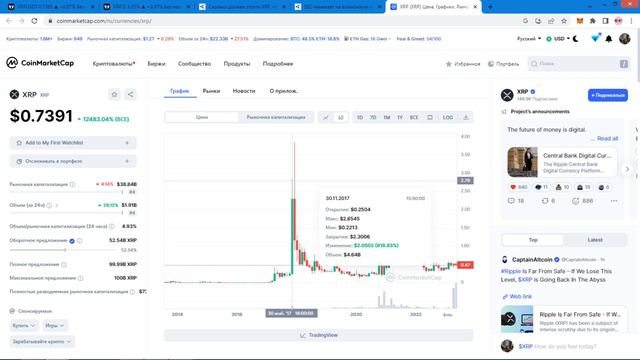
Task: Click the Поиск search field
Action: (x=579, y=64)
